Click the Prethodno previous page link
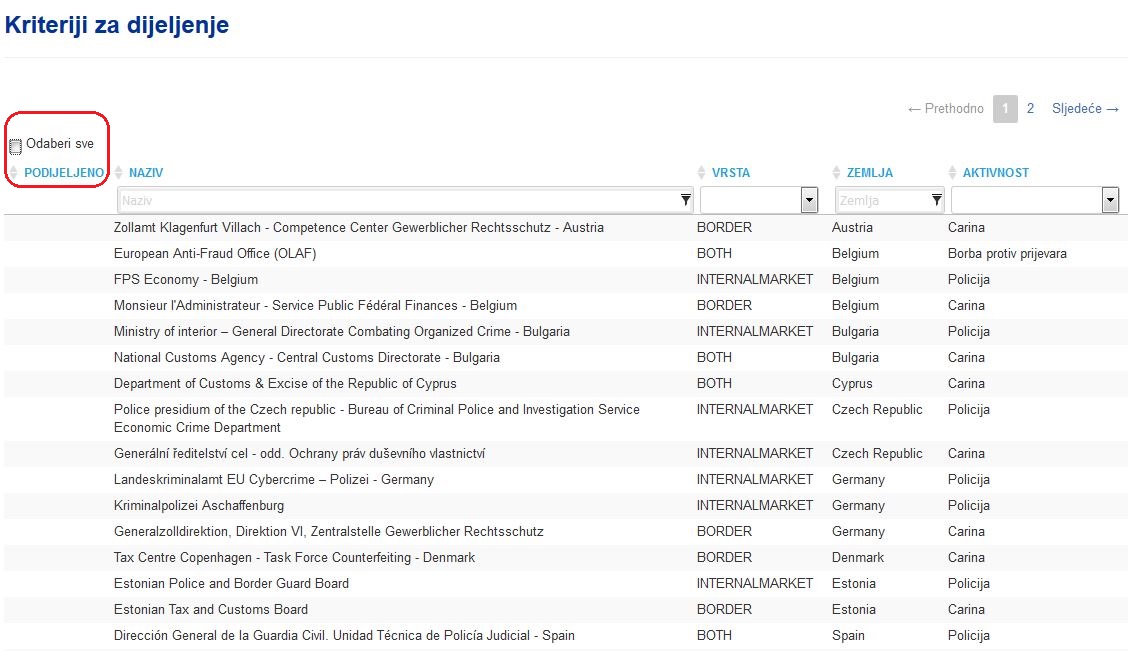 point(945,109)
